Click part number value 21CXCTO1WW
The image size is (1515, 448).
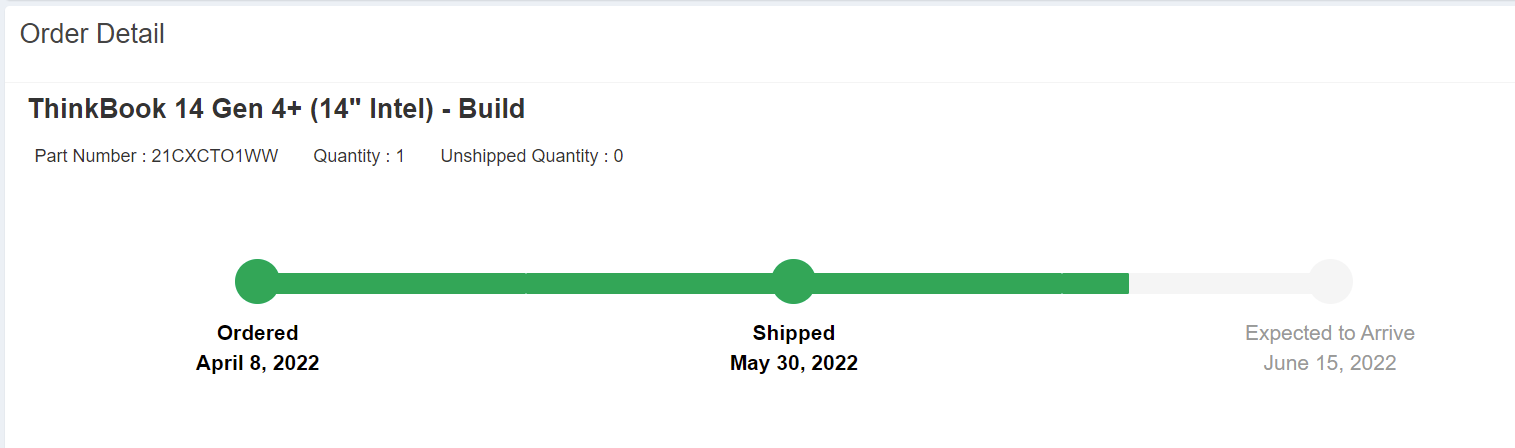[x=215, y=156]
